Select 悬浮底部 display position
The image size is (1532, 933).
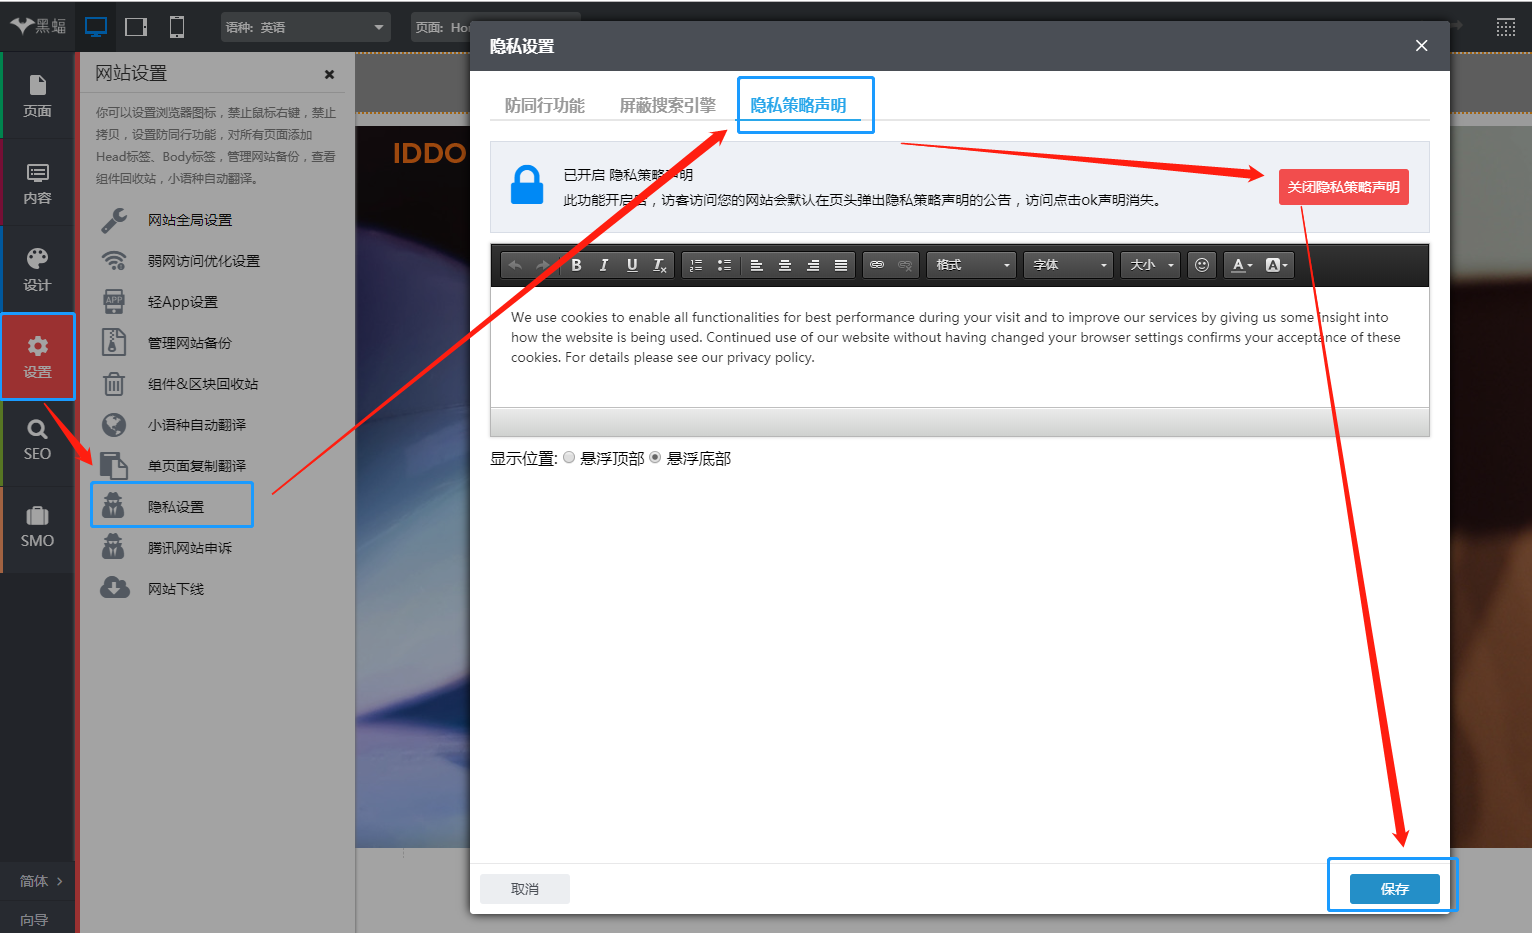655,457
